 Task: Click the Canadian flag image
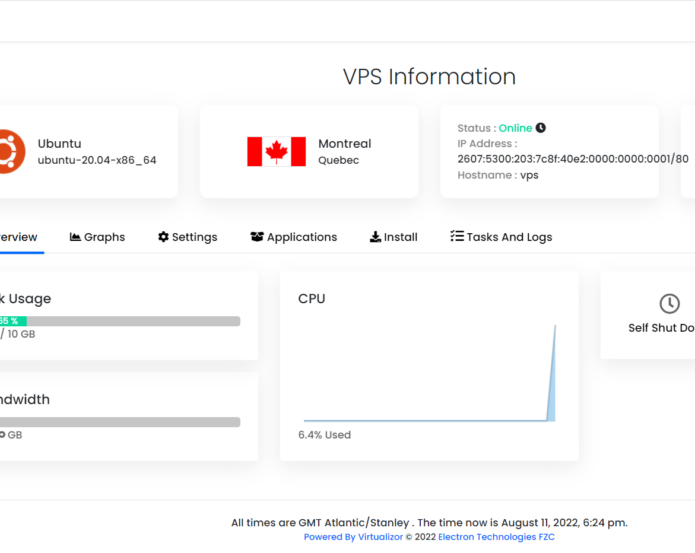click(276, 152)
